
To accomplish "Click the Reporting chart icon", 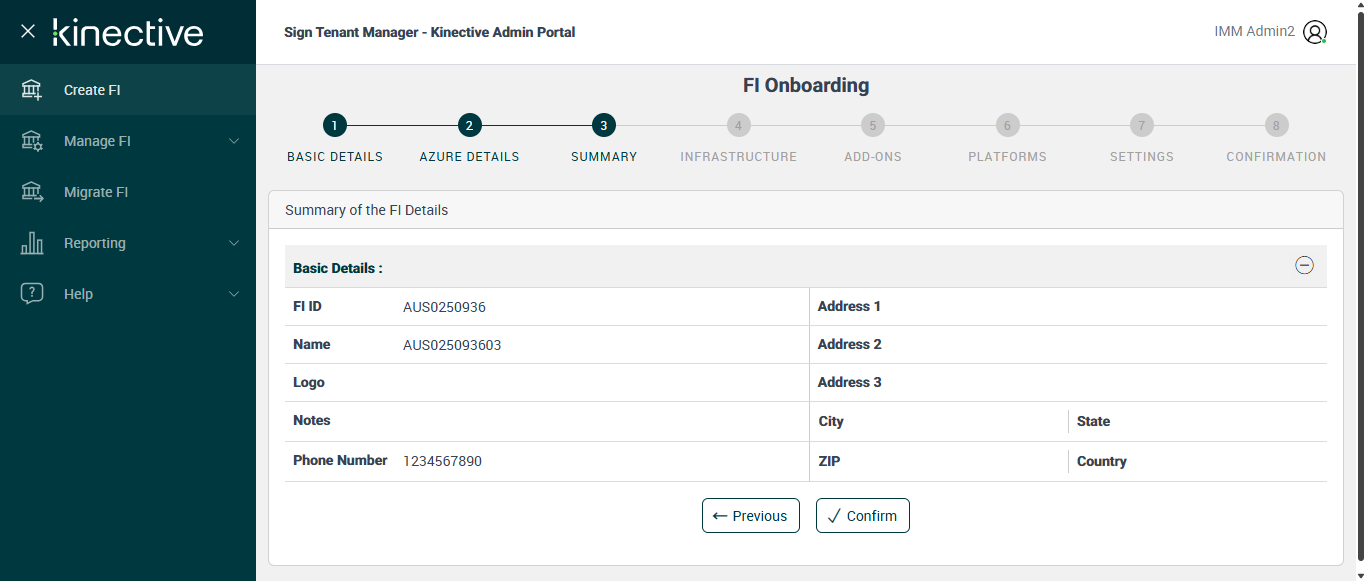I will (x=32, y=243).
